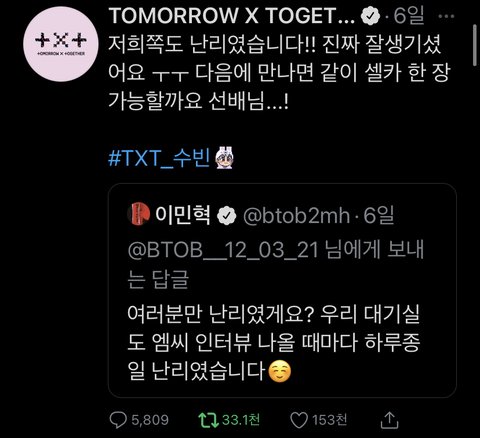Open the three-dot more options menu
480x438 pixels.
pyautogui.click(x=447, y=16)
